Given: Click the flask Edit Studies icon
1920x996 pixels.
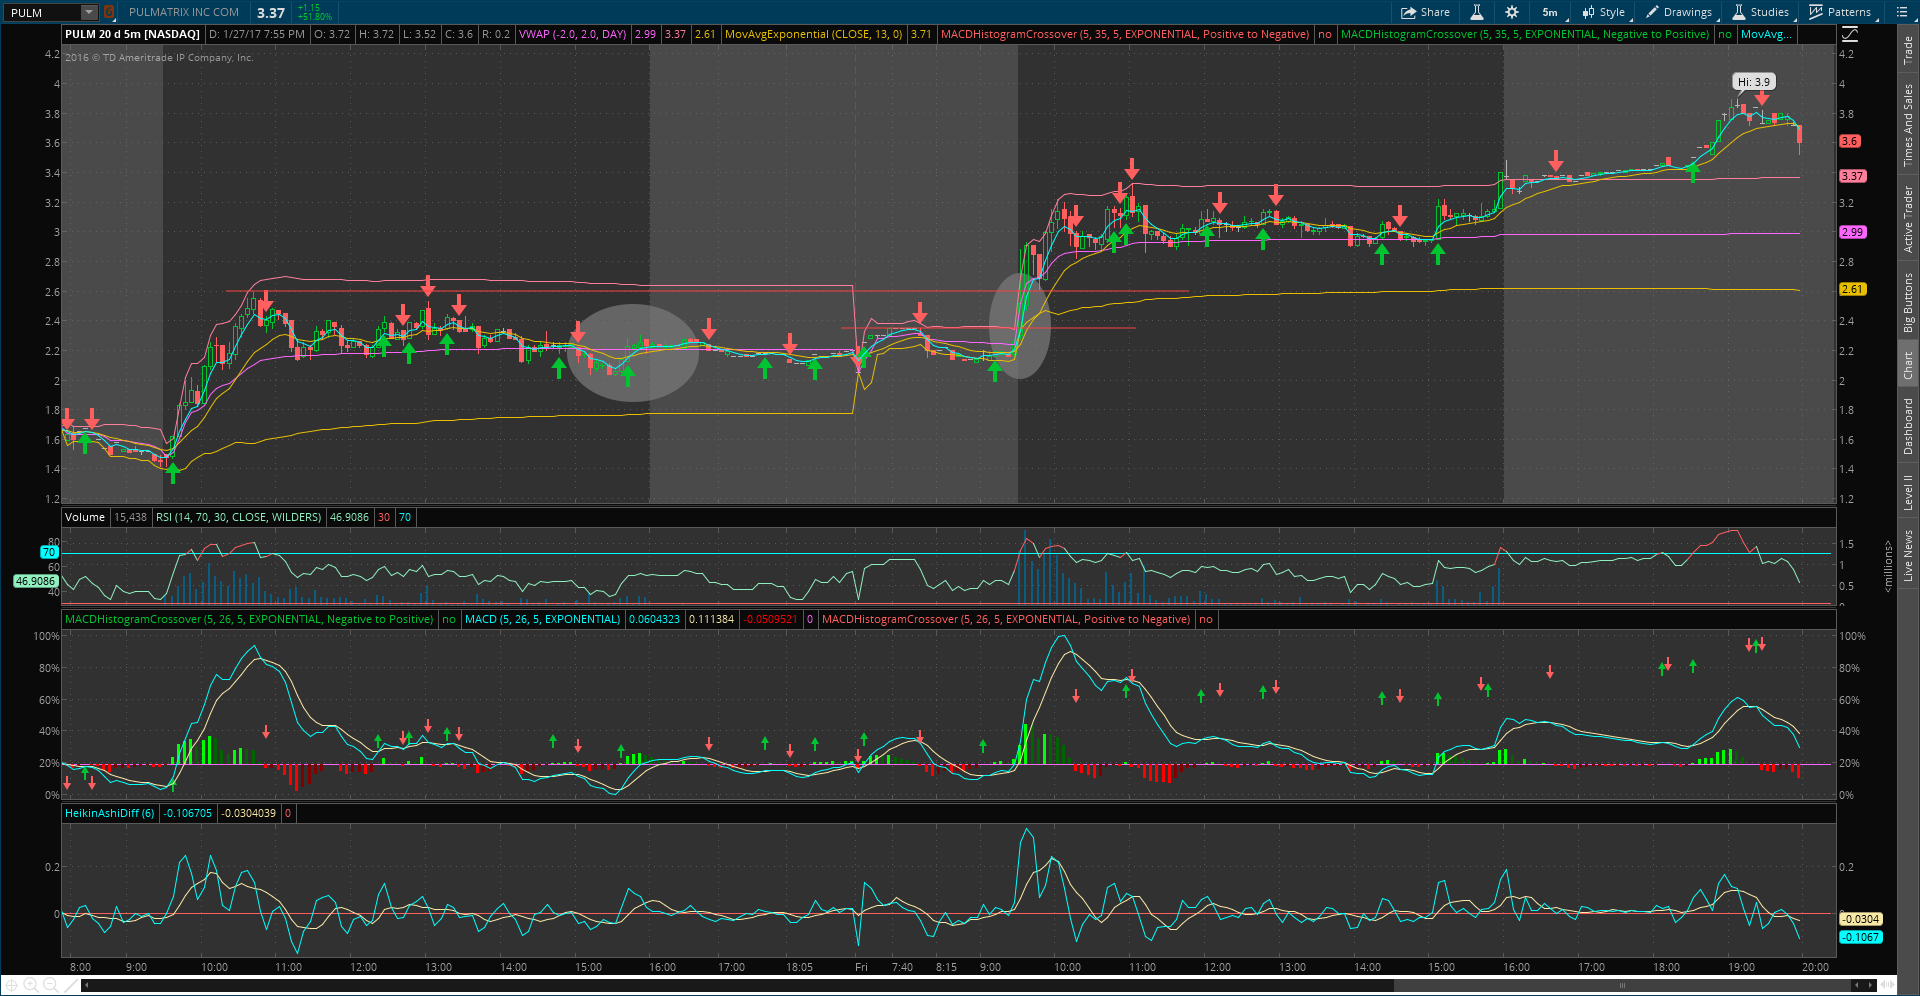Looking at the screenshot, I should tap(1476, 12).
